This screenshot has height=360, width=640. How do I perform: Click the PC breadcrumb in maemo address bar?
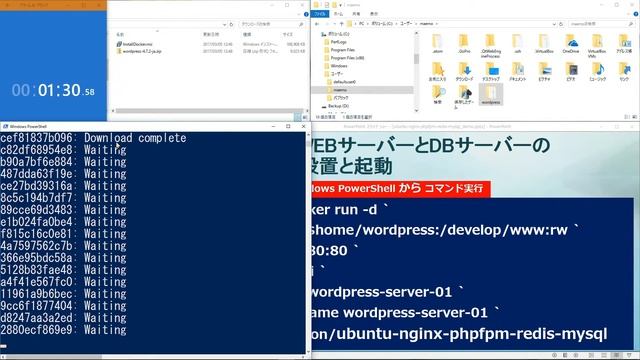[361, 24]
